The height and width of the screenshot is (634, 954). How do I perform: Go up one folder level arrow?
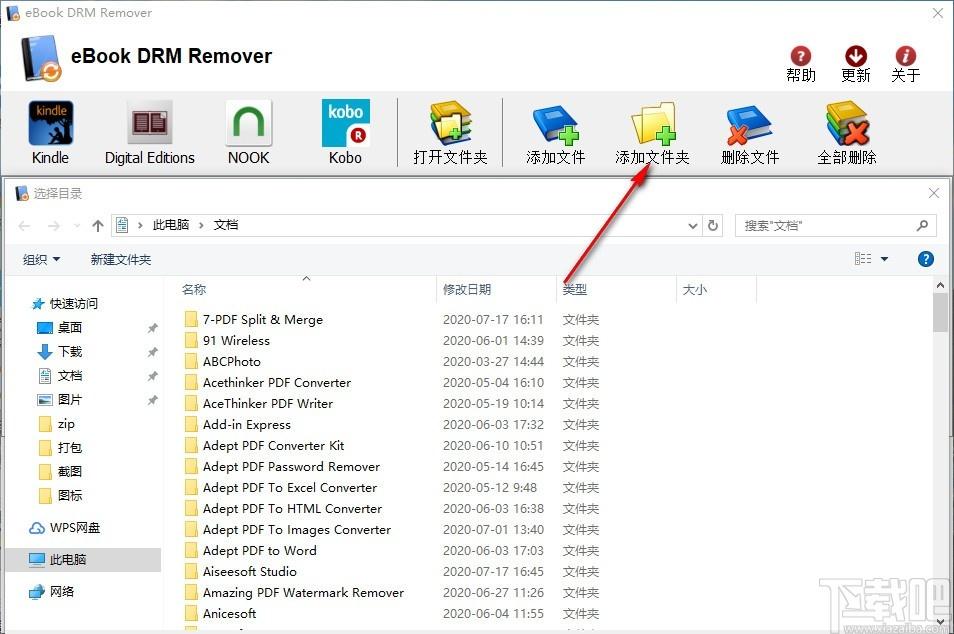click(98, 226)
